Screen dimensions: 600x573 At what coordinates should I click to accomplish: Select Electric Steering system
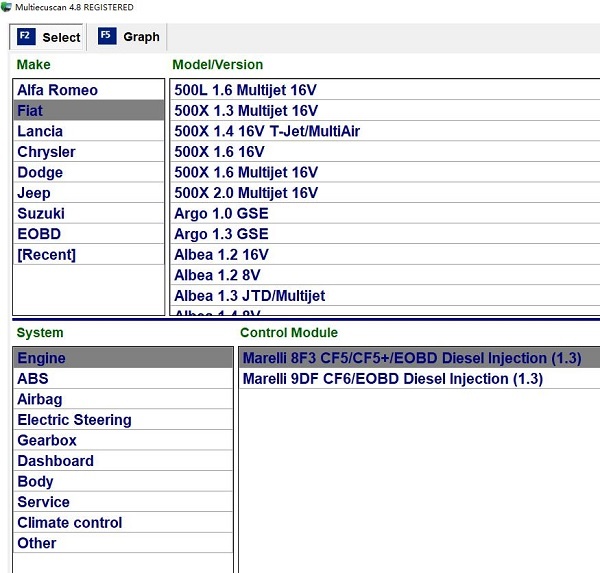74,420
